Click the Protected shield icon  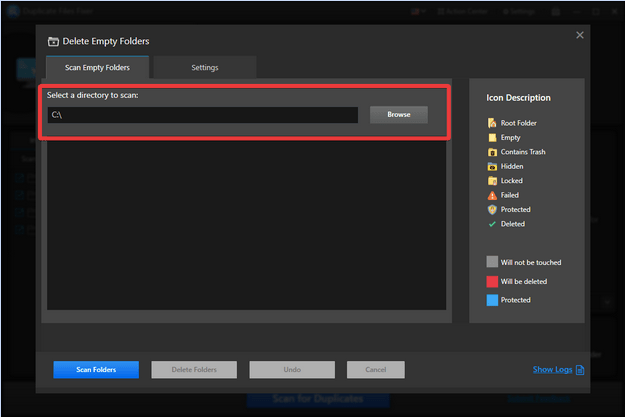click(492, 209)
